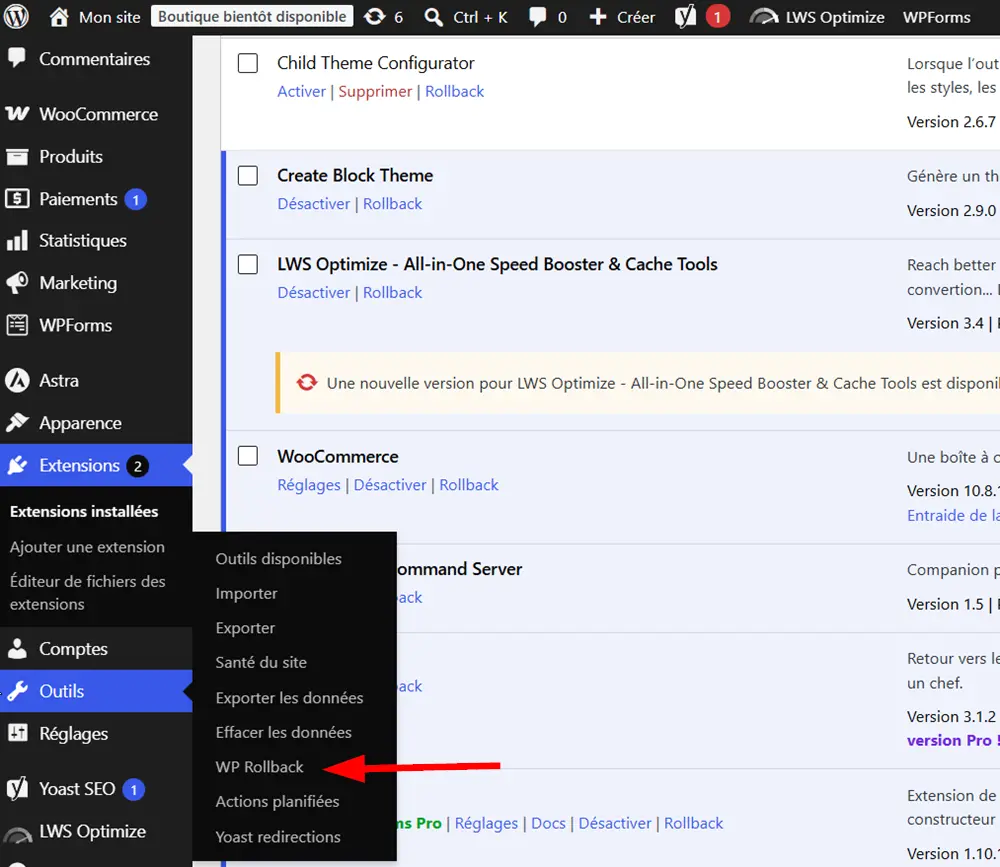The image size is (1000, 867).
Task: Click Rollback under Child Theme Configurator
Action: 455,91
